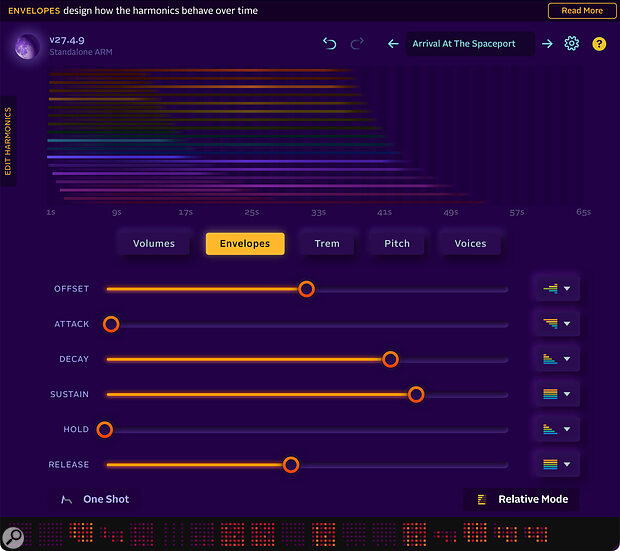Expand the ATTACK shape dropdown arrow
Viewport: 620px width, 551px height.
click(567, 324)
